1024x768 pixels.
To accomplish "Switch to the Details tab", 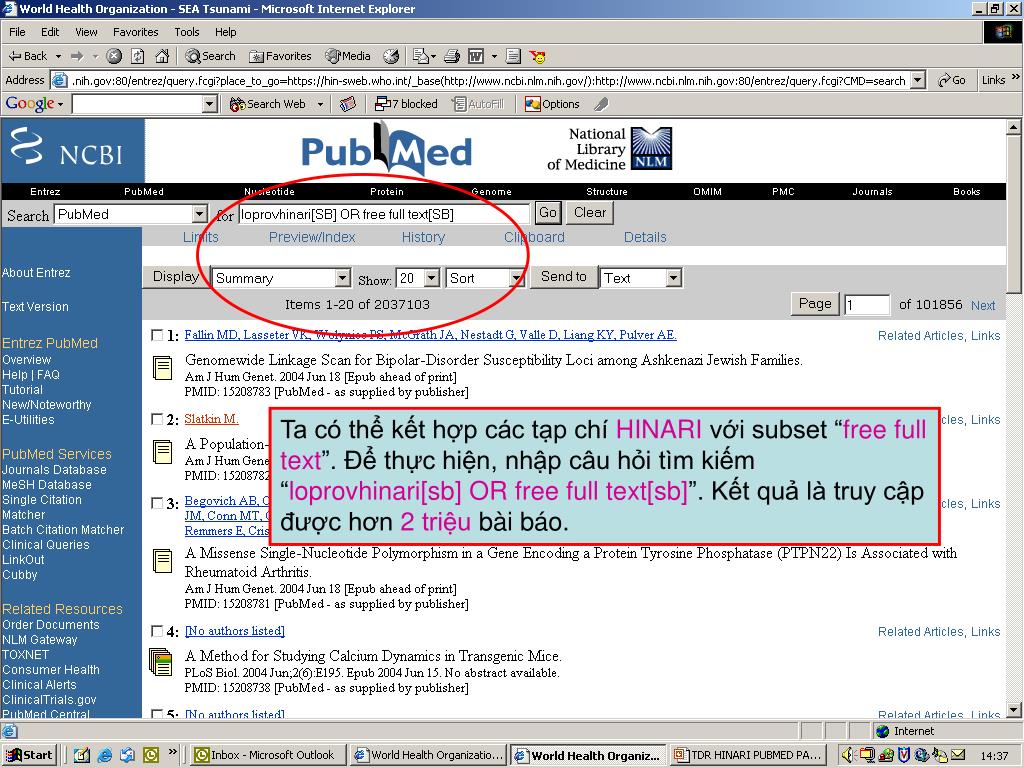I will [x=645, y=237].
